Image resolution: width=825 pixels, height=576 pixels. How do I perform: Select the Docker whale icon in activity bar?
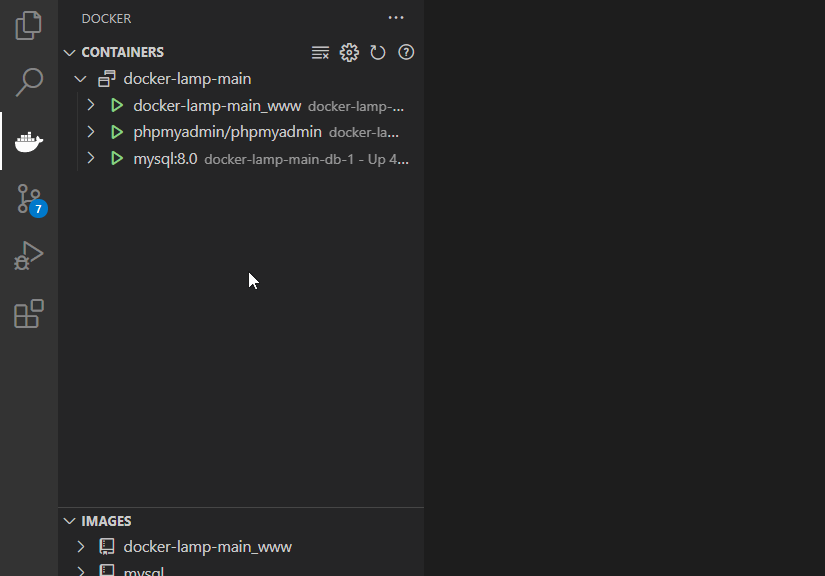(28, 141)
